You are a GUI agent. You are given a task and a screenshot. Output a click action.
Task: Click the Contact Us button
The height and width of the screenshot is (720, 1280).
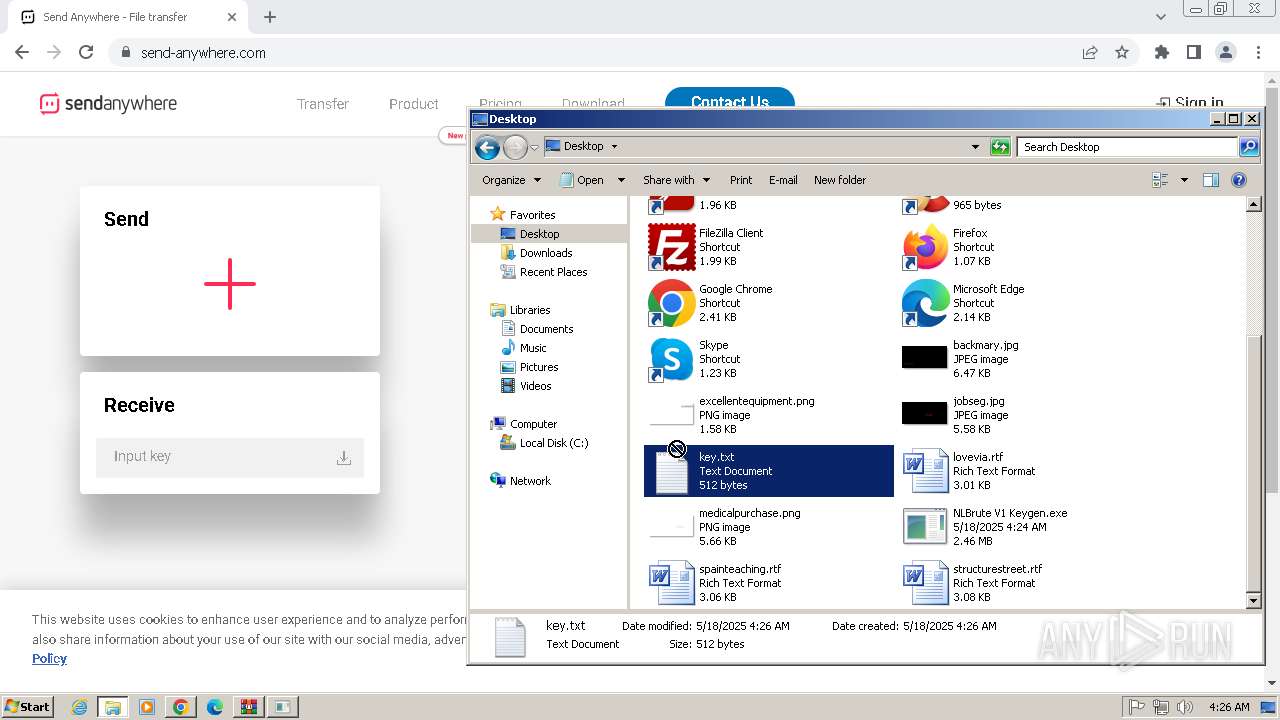click(730, 100)
